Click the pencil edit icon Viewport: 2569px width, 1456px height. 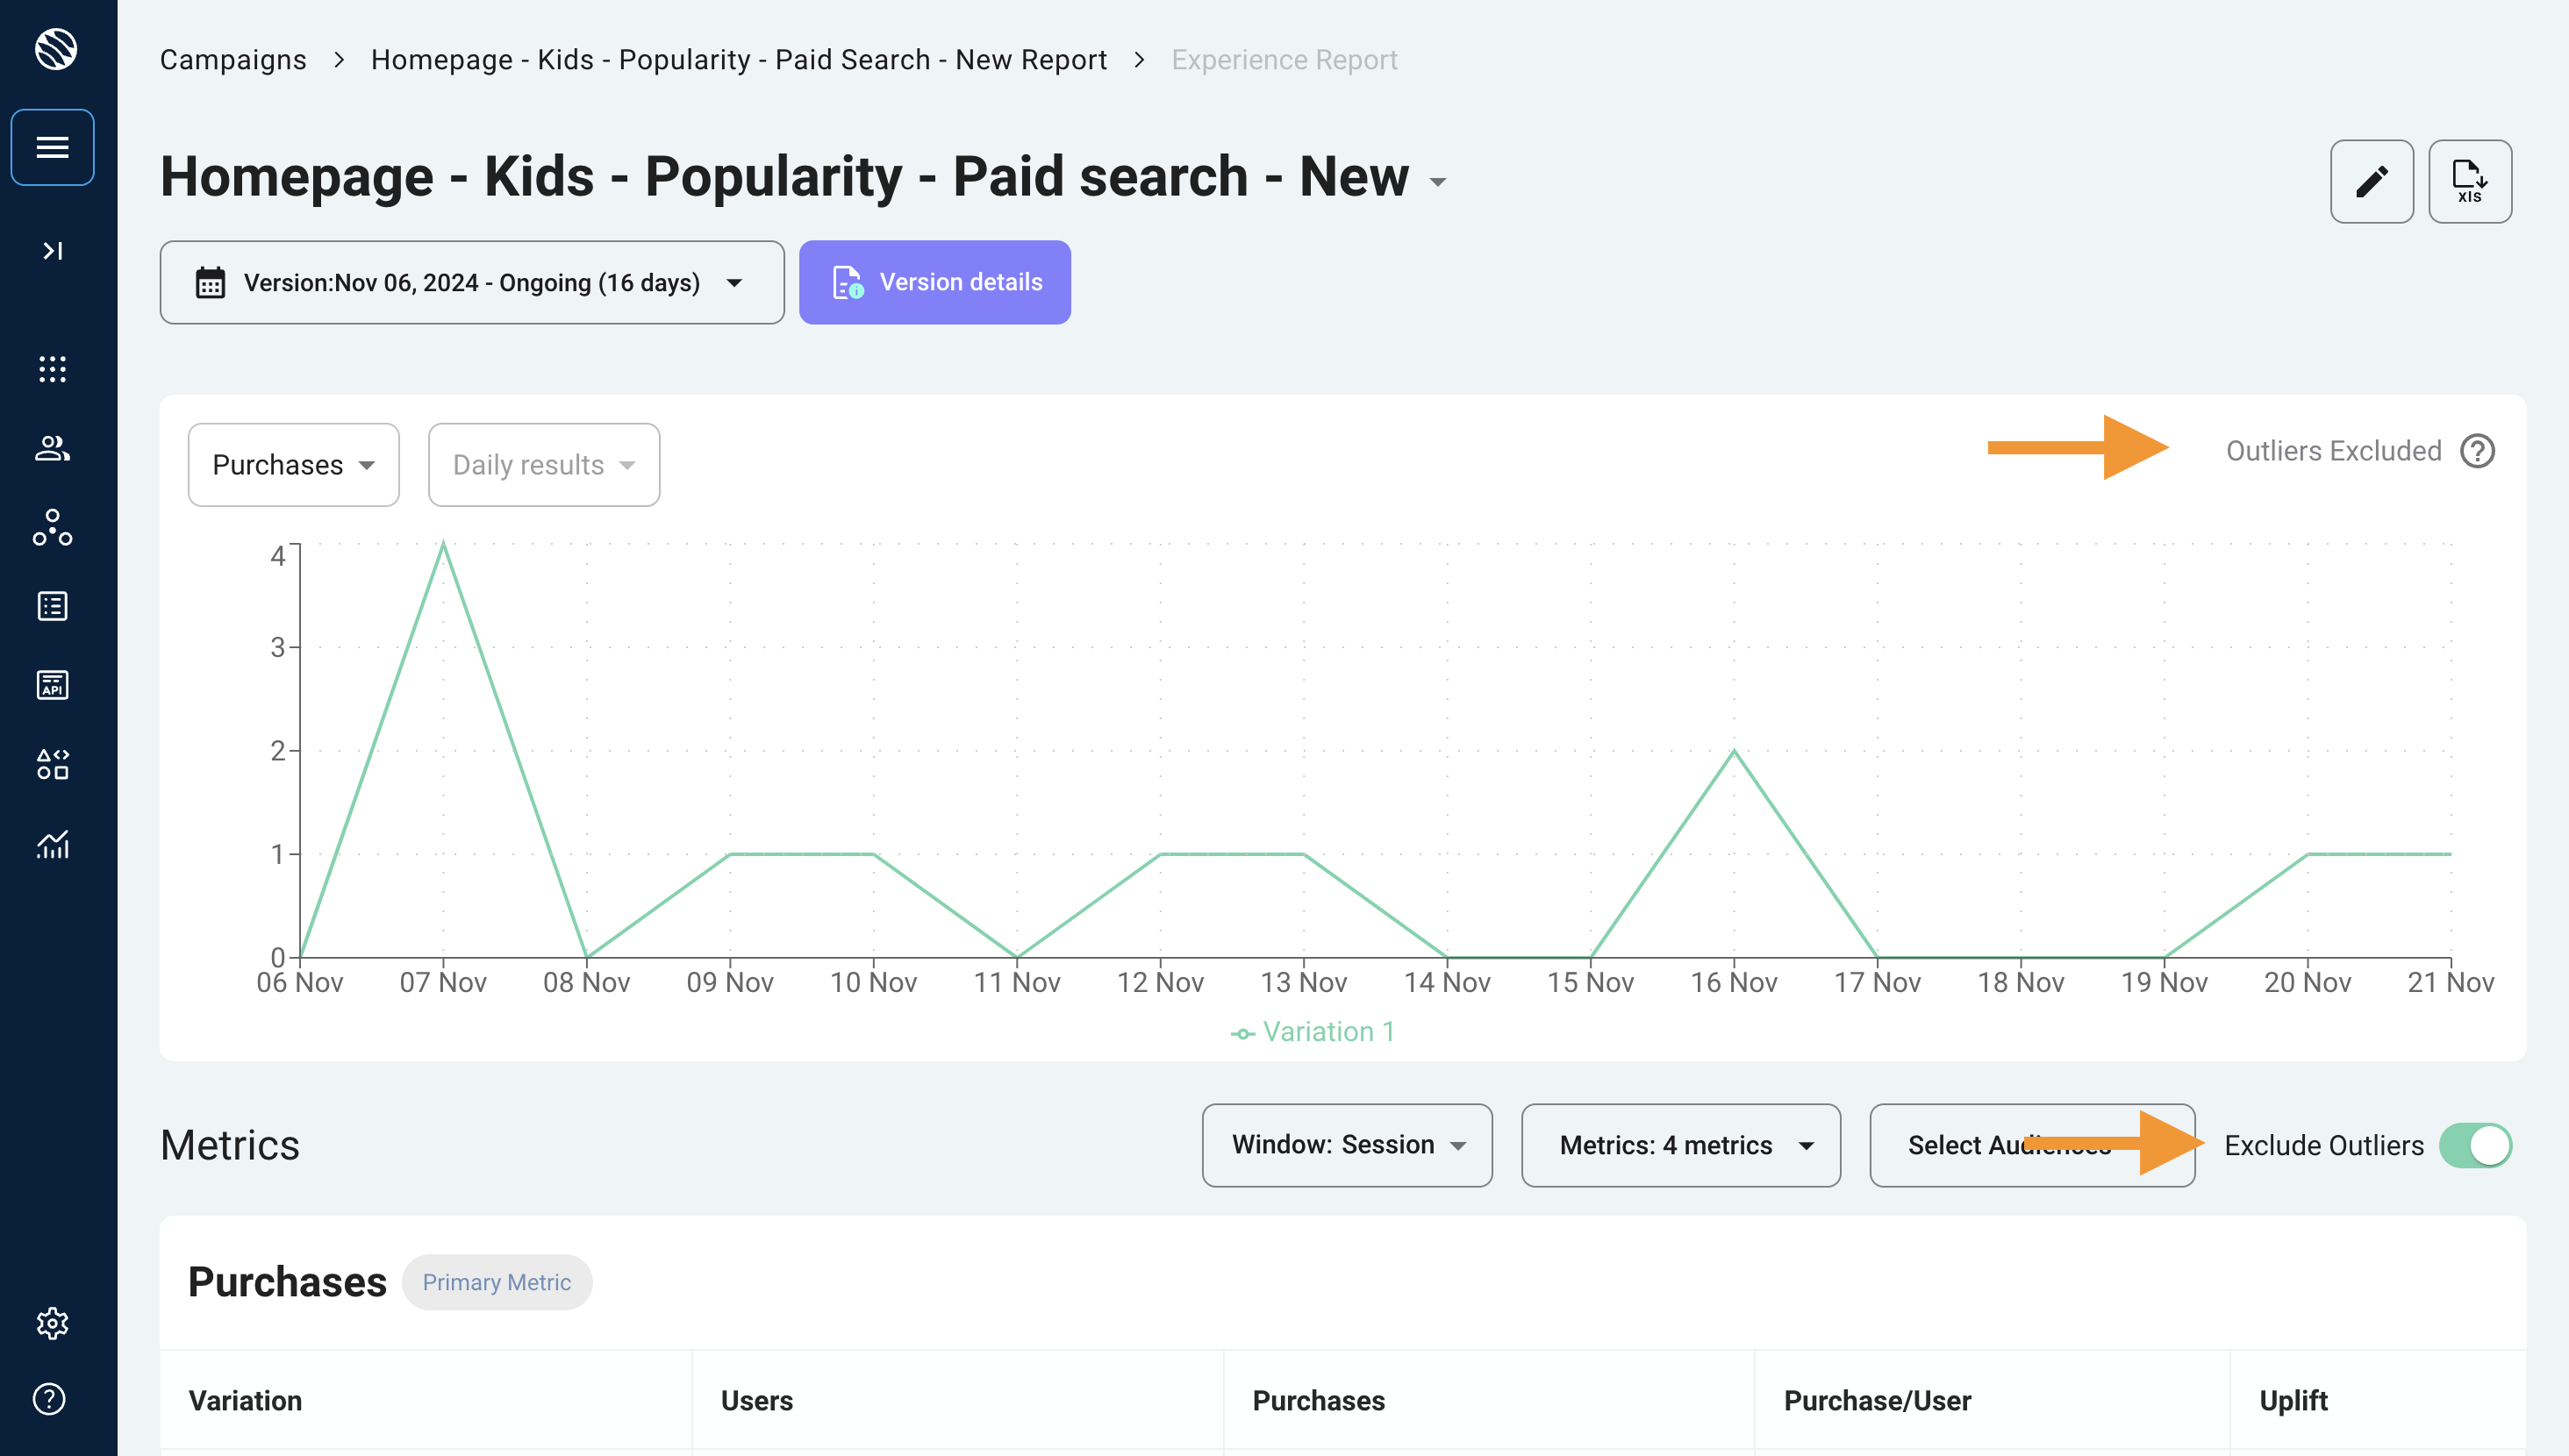(2371, 181)
